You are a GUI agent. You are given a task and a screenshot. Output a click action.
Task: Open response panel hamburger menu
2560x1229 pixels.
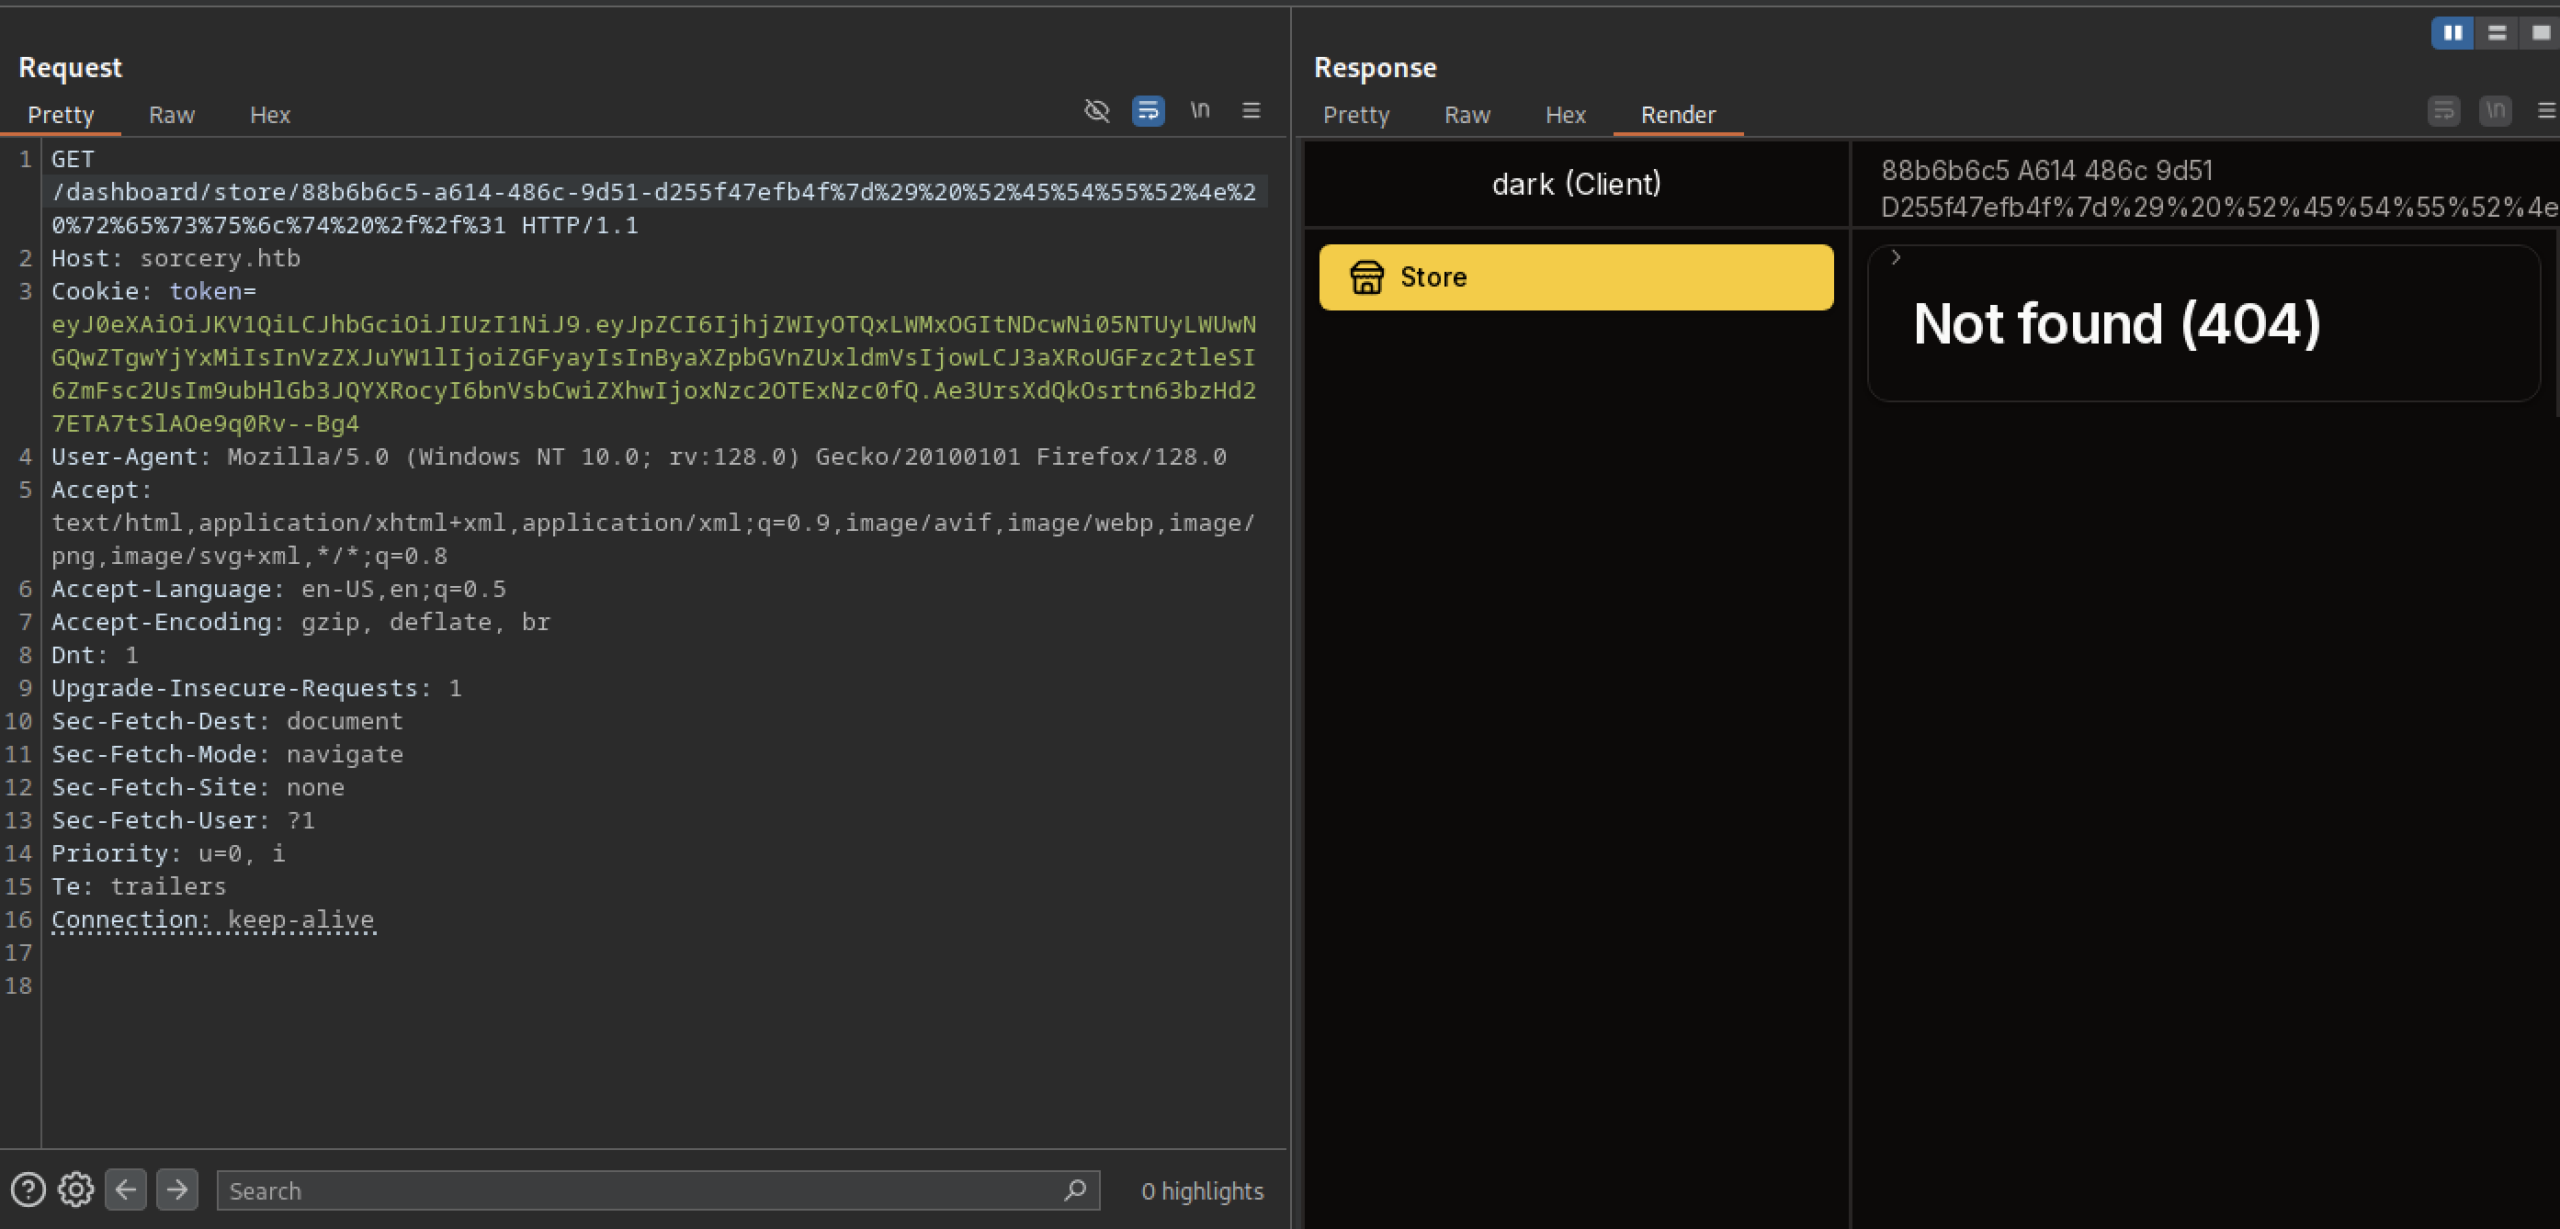(x=2546, y=111)
